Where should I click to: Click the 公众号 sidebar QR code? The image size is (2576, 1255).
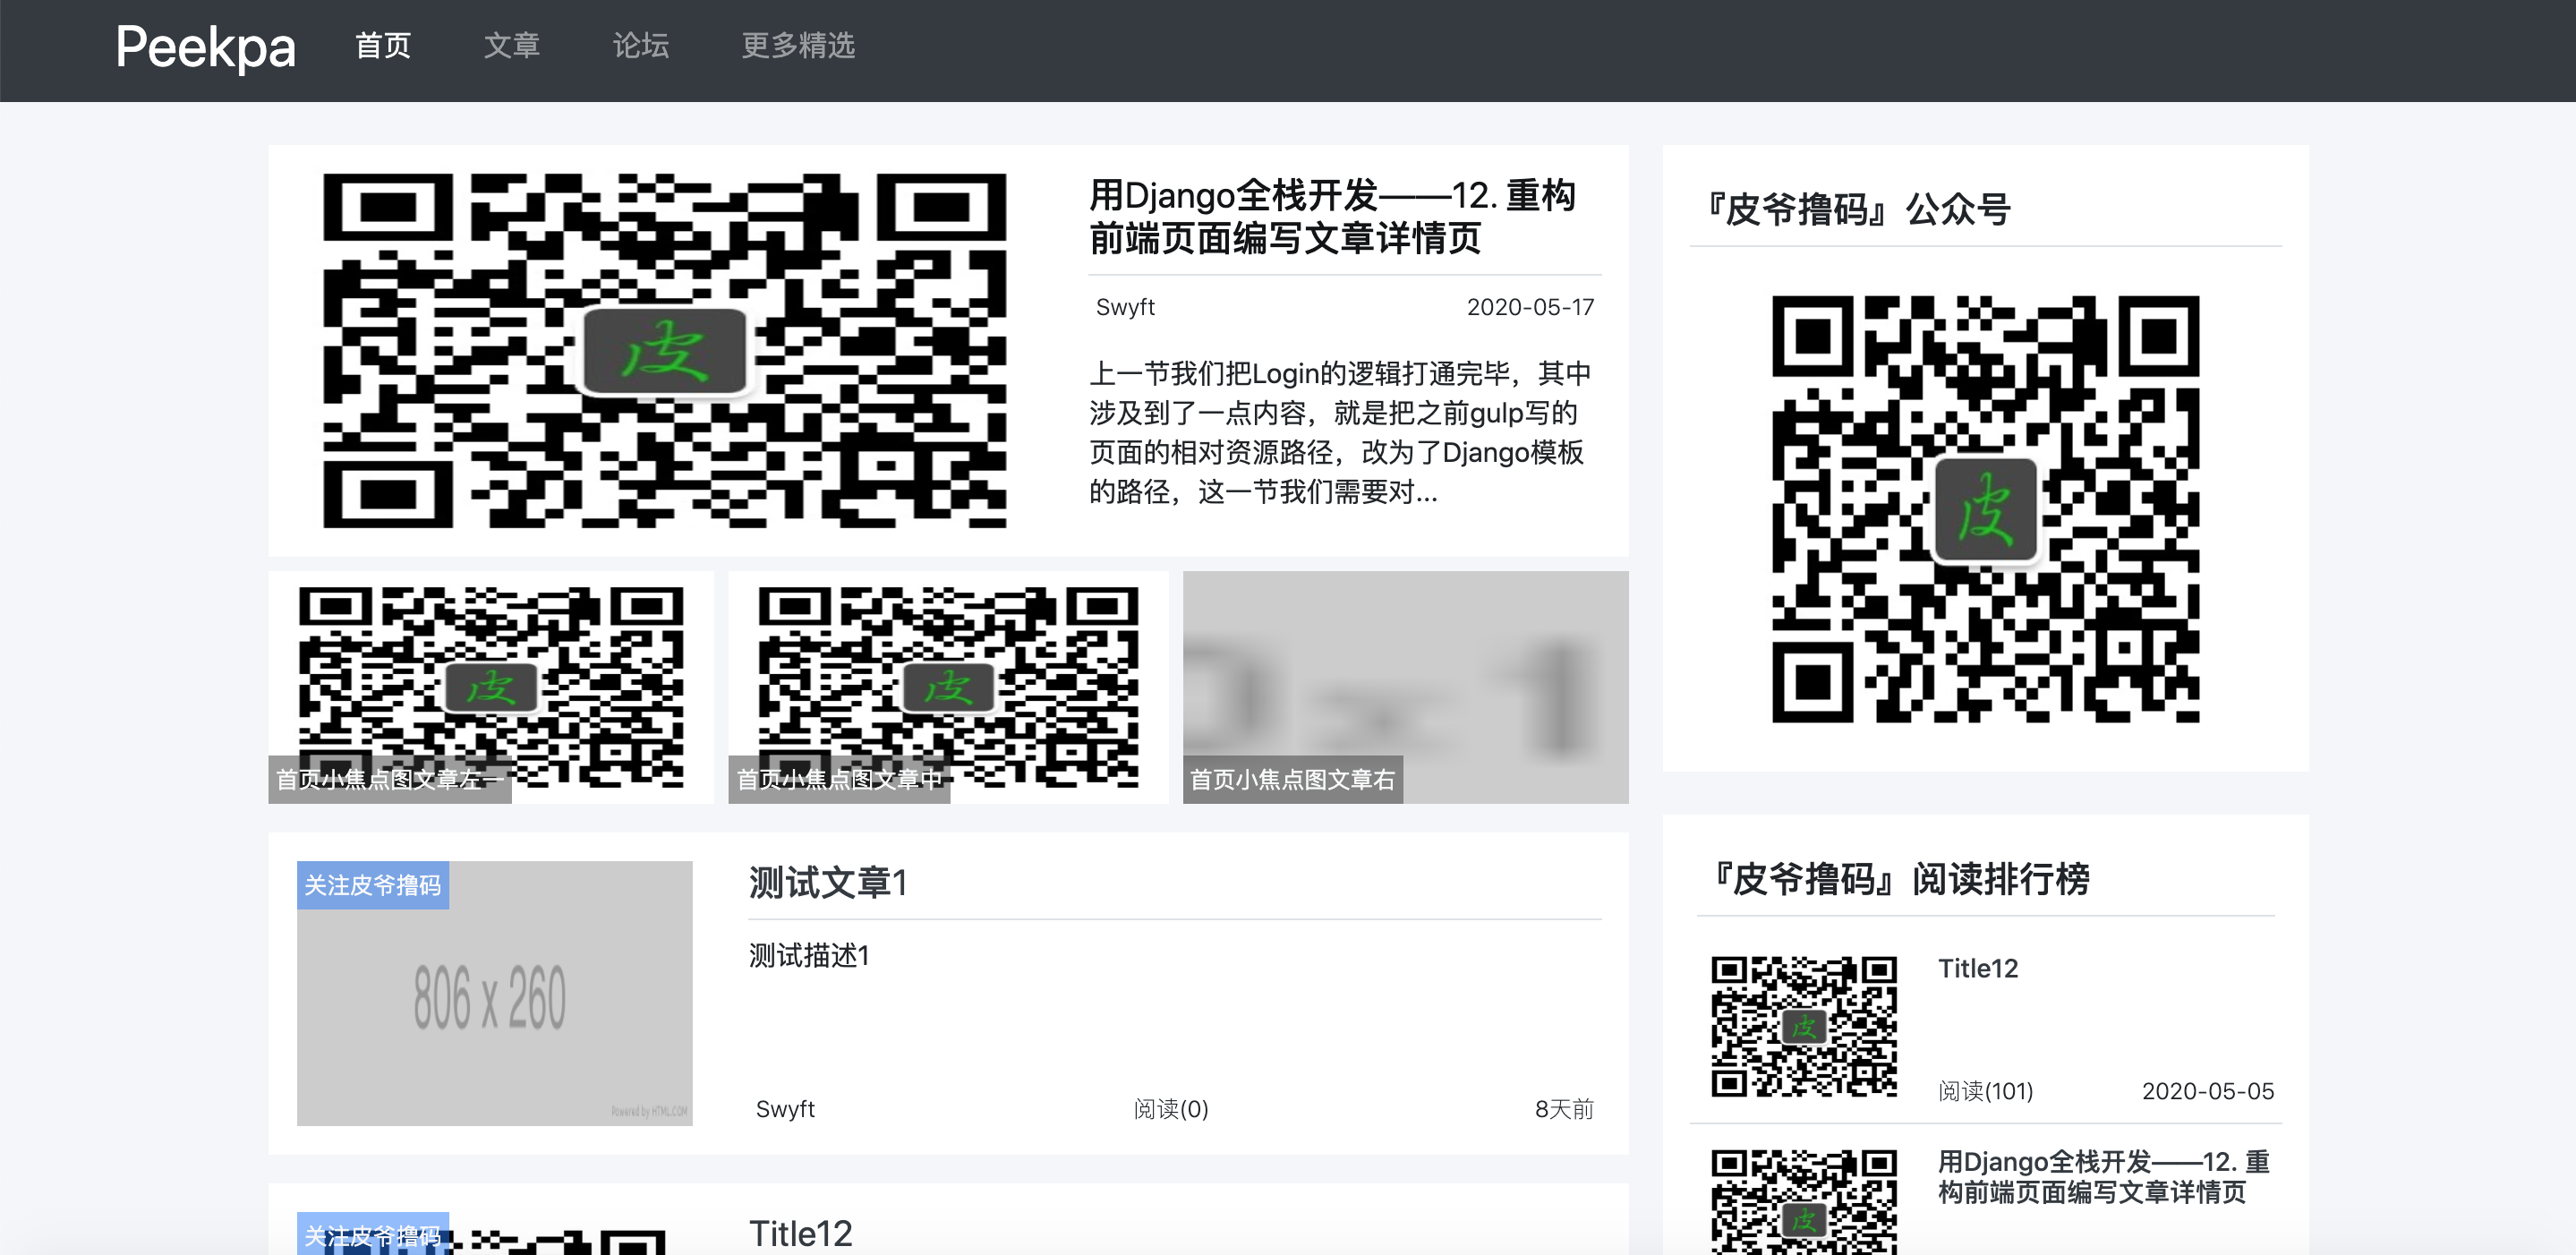click(1985, 509)
